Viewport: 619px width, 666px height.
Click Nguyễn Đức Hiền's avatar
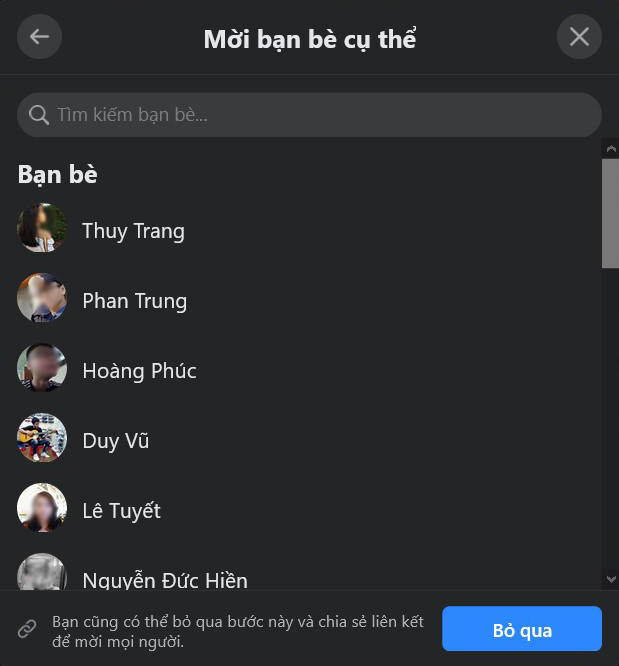(x=42, y=572)
